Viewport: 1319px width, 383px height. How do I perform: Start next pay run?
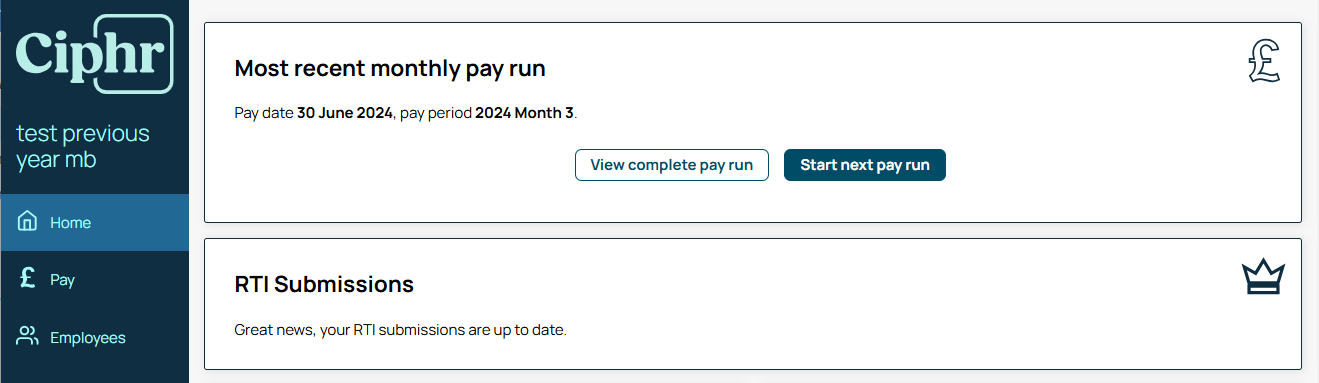point(865,165)
